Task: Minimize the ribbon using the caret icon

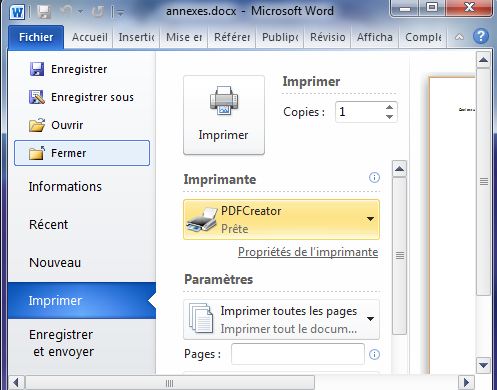Action: pos(459,37)
